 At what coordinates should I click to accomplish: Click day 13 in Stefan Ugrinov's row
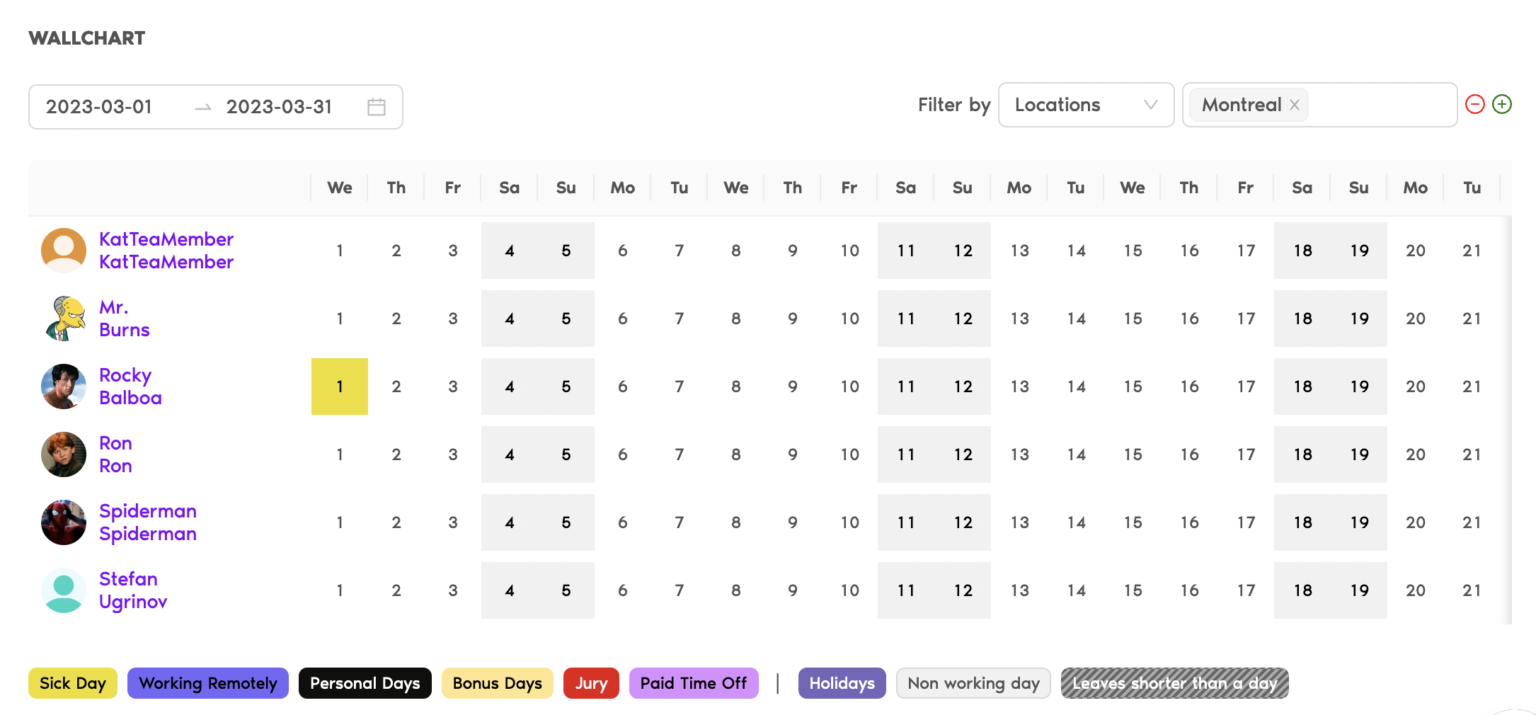[x=1019, y=590]
